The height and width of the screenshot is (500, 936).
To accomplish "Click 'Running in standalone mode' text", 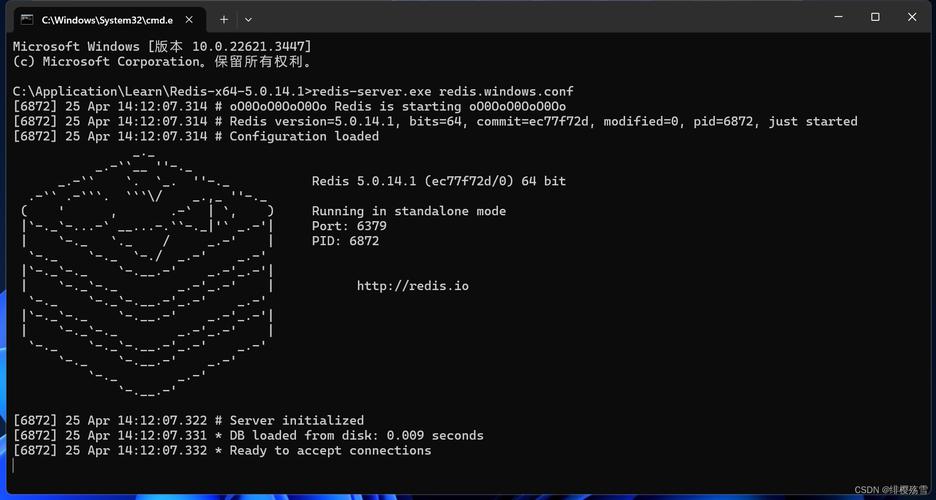I will 409,211.
